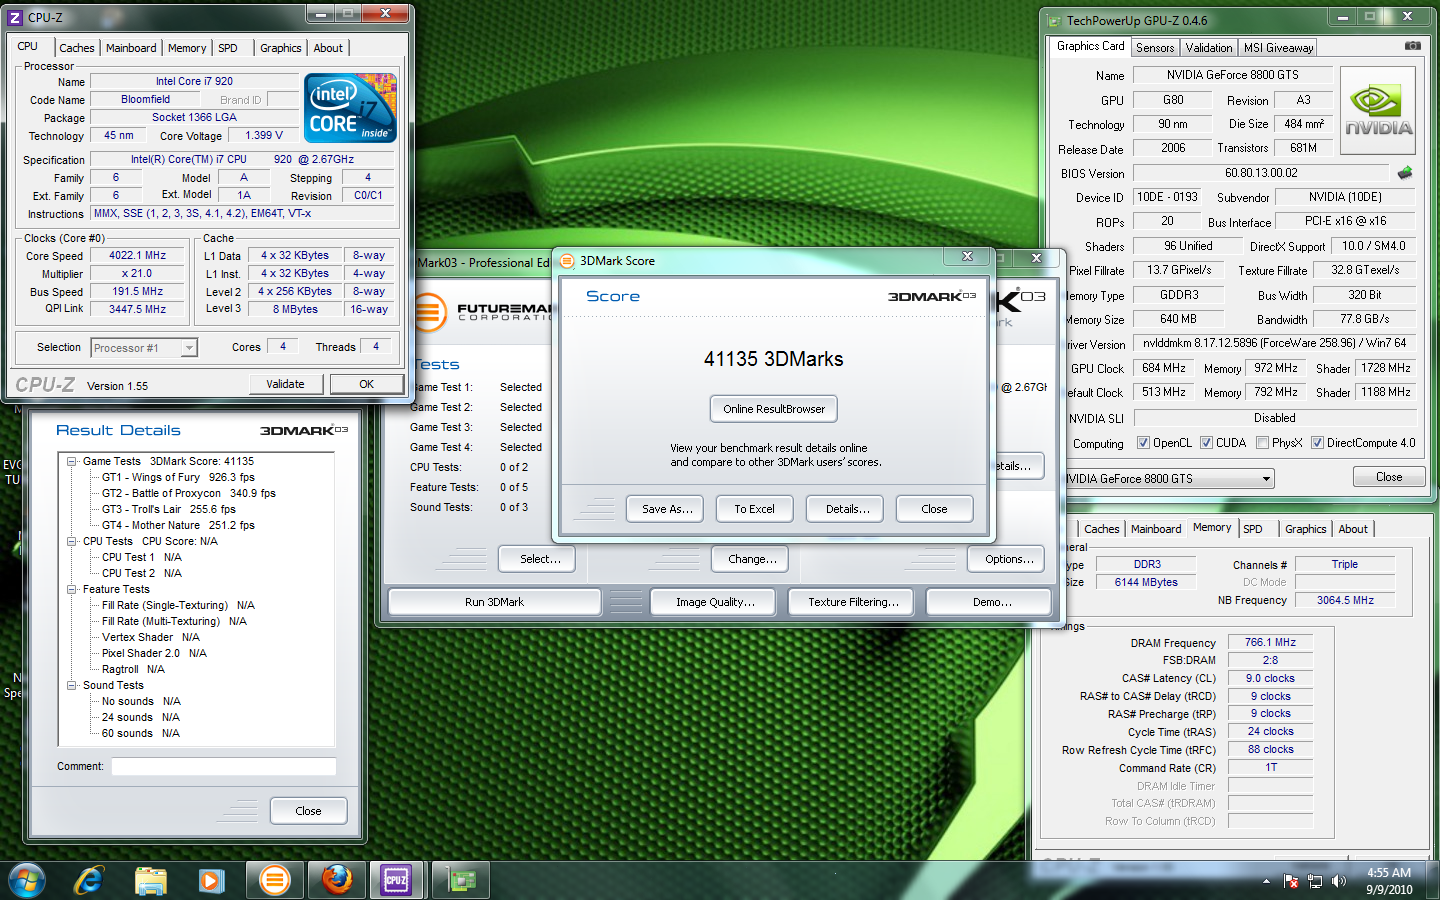This screenshot has width=1440, height=900.
Task: Click the NVIDIA logo in GPU-Z
Action: coord(1378,110)
